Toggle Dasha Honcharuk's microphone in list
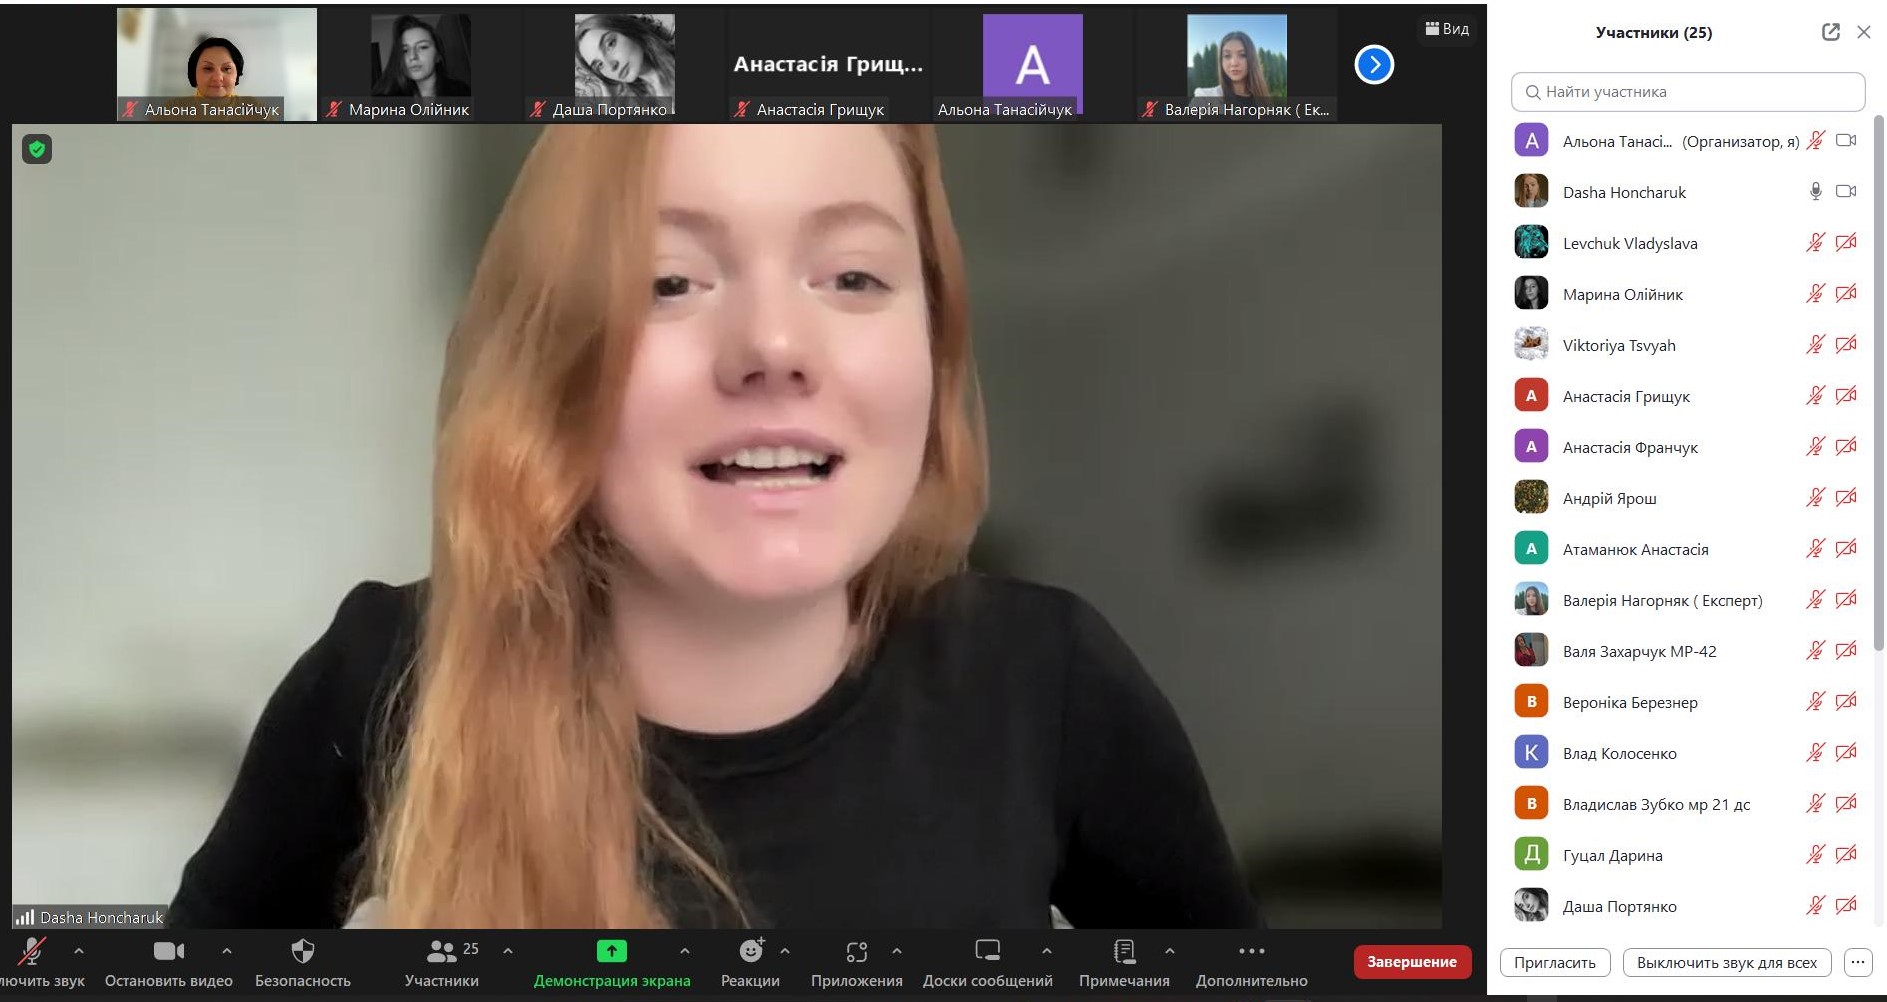 1815,192
